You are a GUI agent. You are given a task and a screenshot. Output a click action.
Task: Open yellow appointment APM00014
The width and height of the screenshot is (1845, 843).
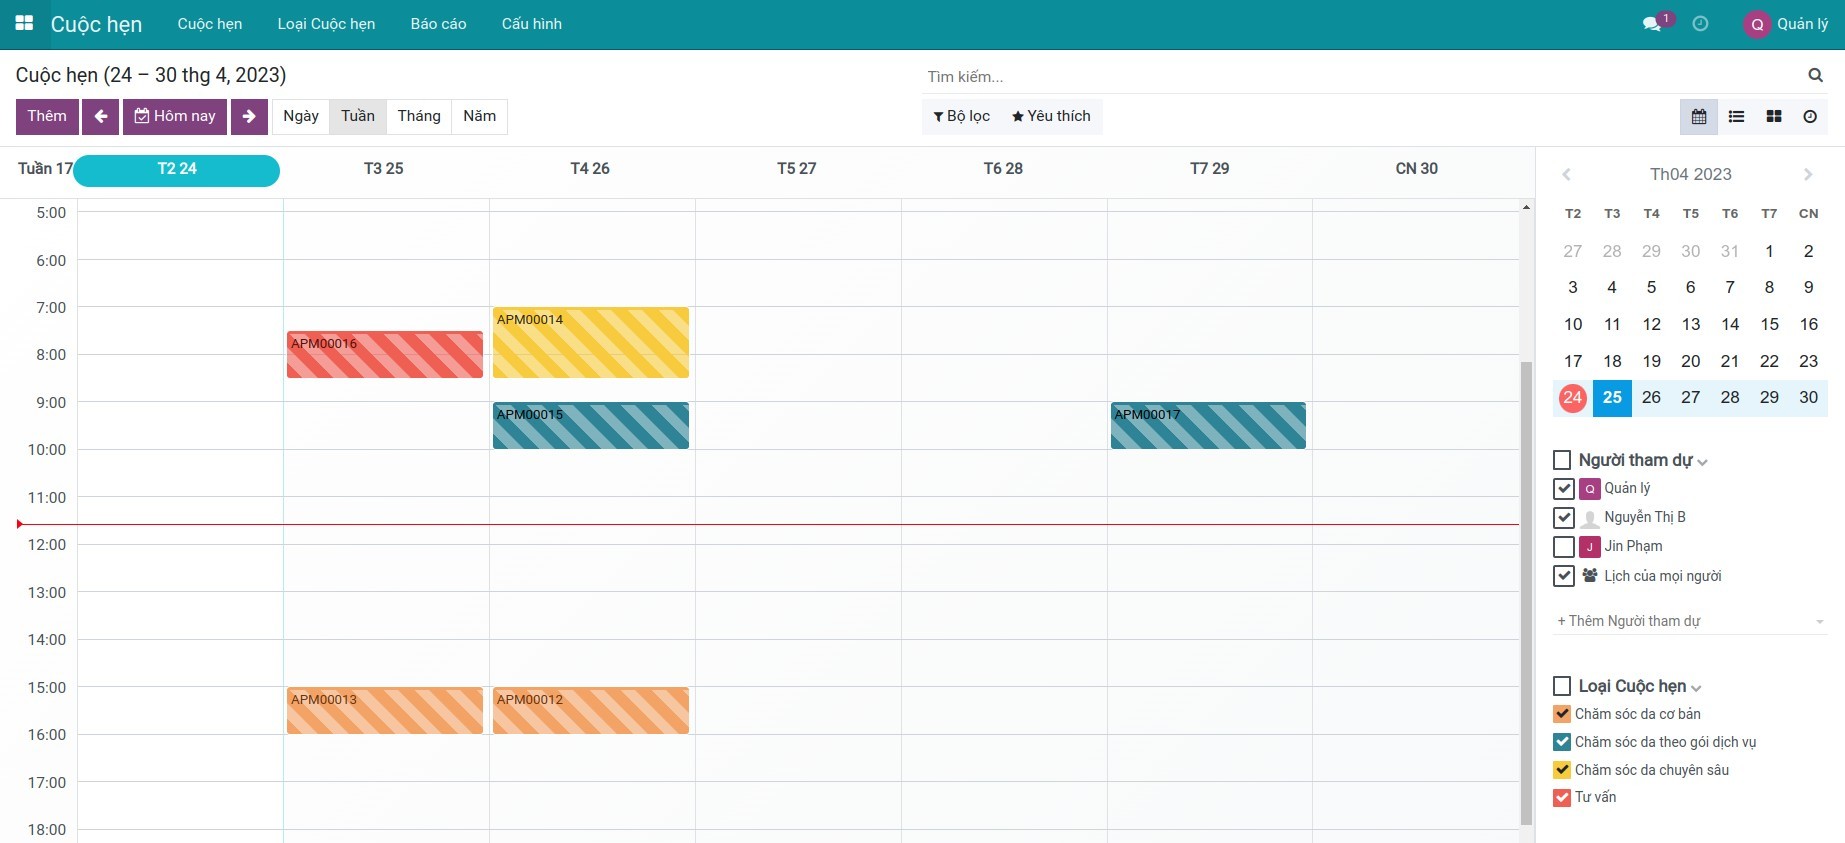[590, 343]
